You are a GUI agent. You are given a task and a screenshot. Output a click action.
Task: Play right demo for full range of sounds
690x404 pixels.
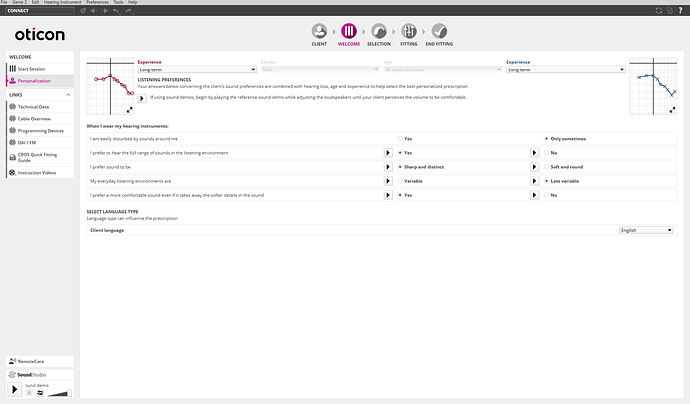pyautogui.click(x=534, y=153)
